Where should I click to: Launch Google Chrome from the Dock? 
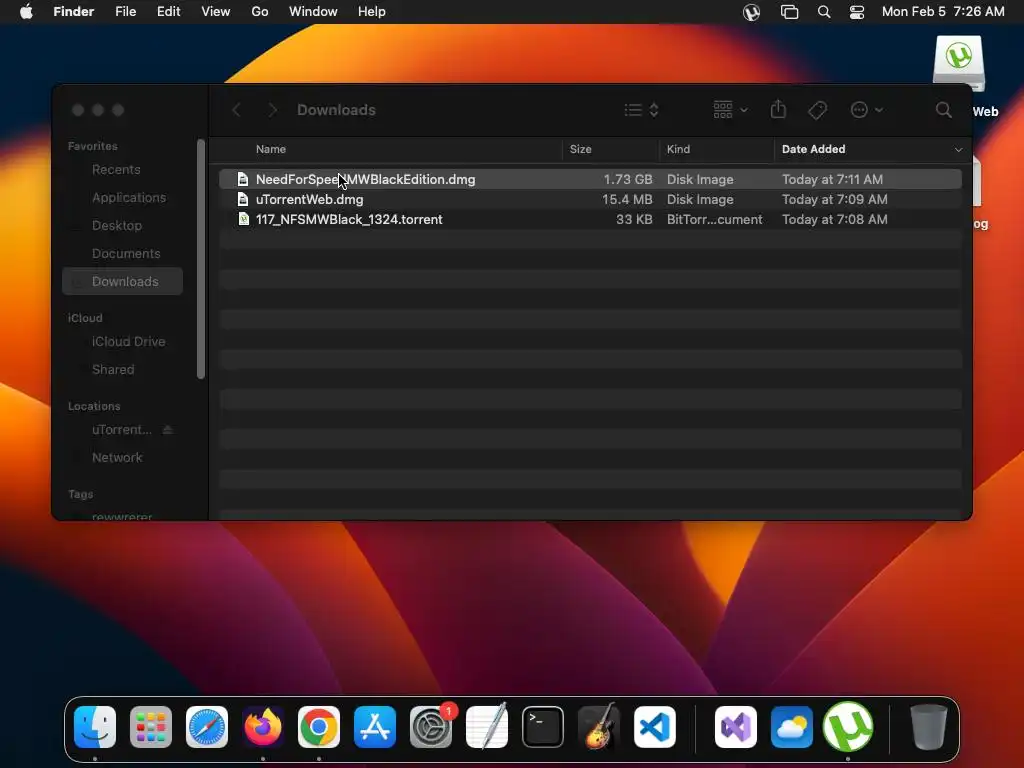point(319,727)
